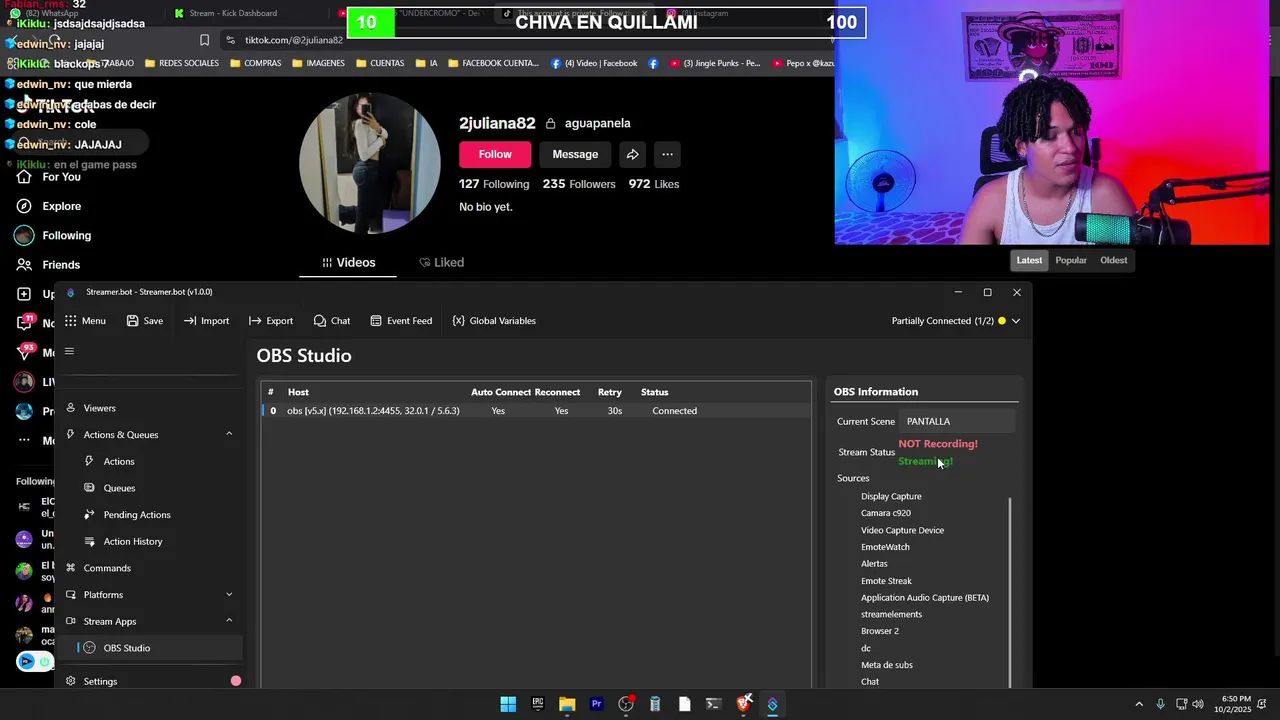
Task: Expand the Platforms section
Action: tap(229, 595)
